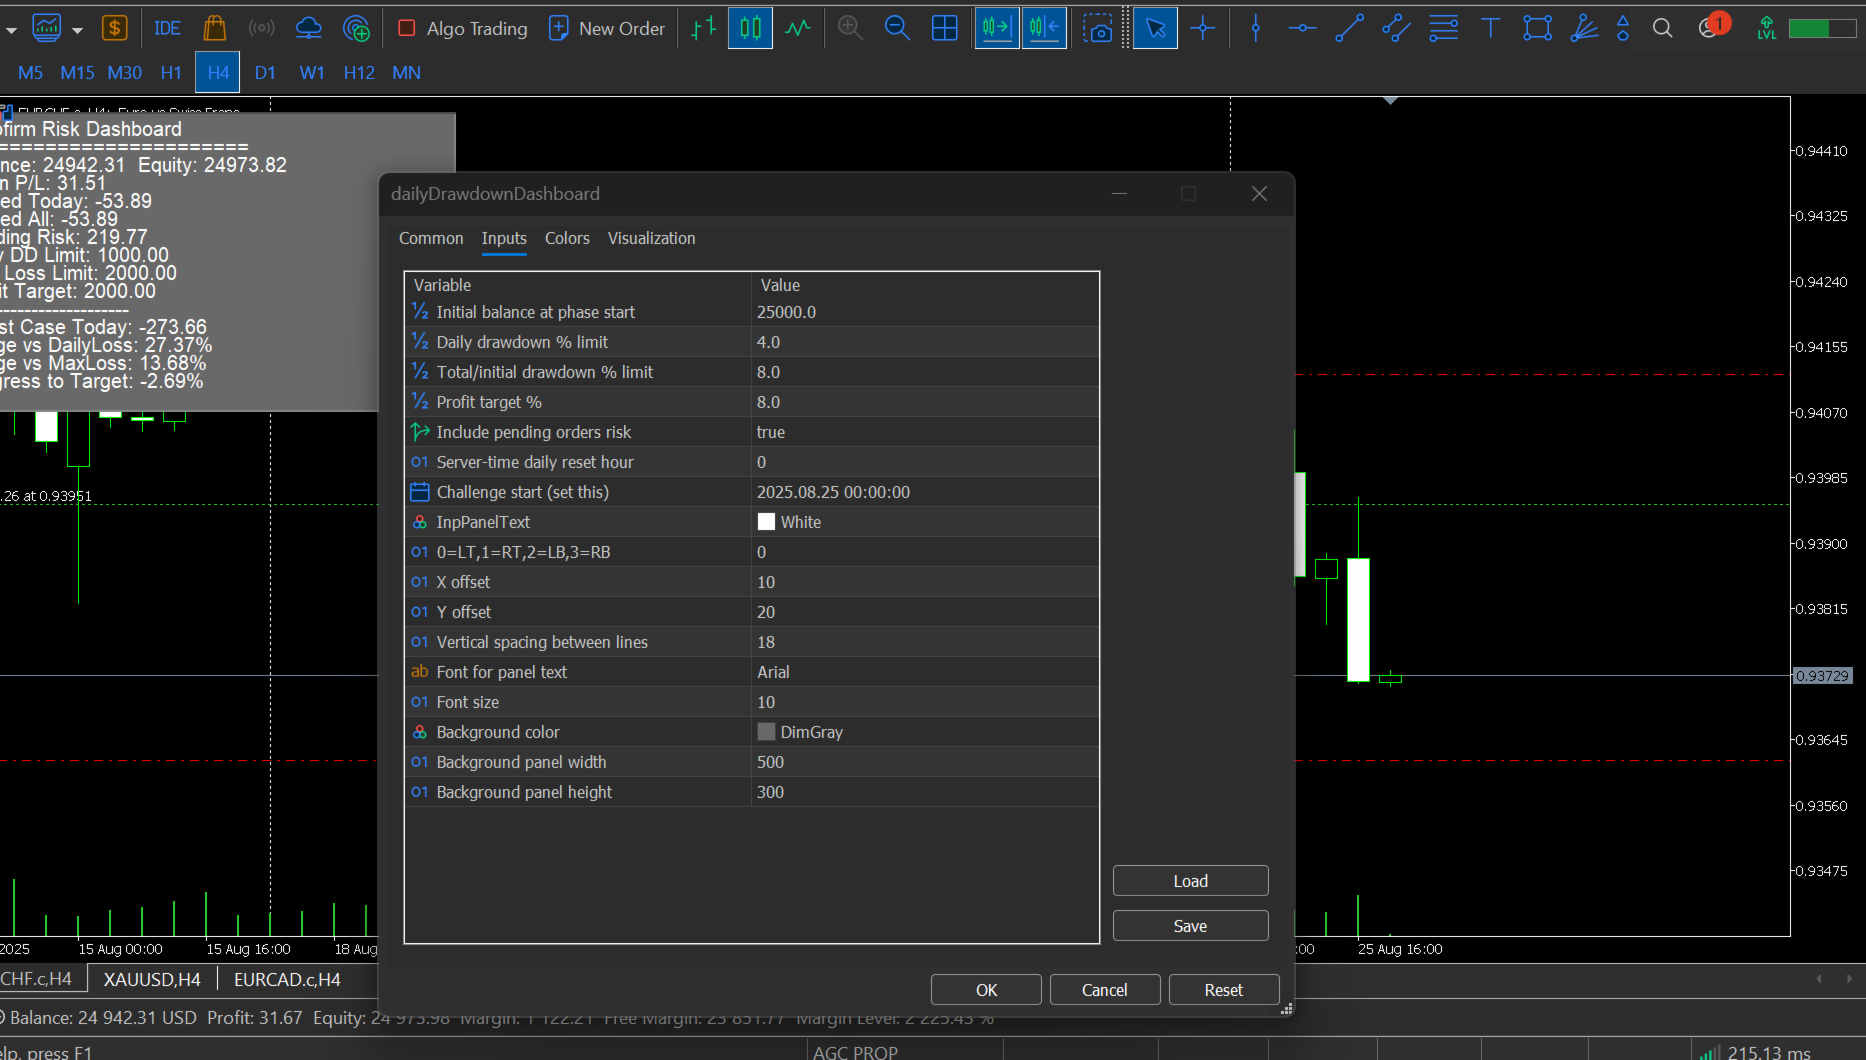Draw an equidistant channel
This screenshot has width=1866, height=1060.
(1396, 28)
